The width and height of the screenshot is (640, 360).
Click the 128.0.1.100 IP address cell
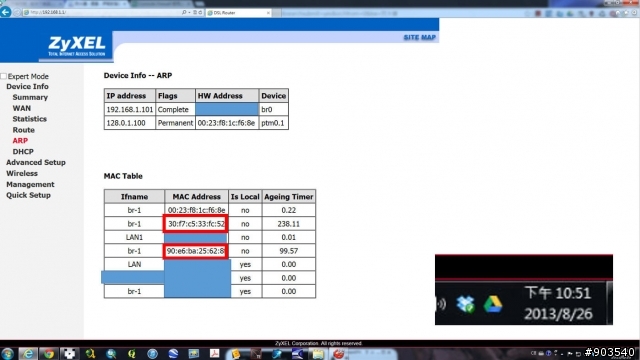coord(130,123)
